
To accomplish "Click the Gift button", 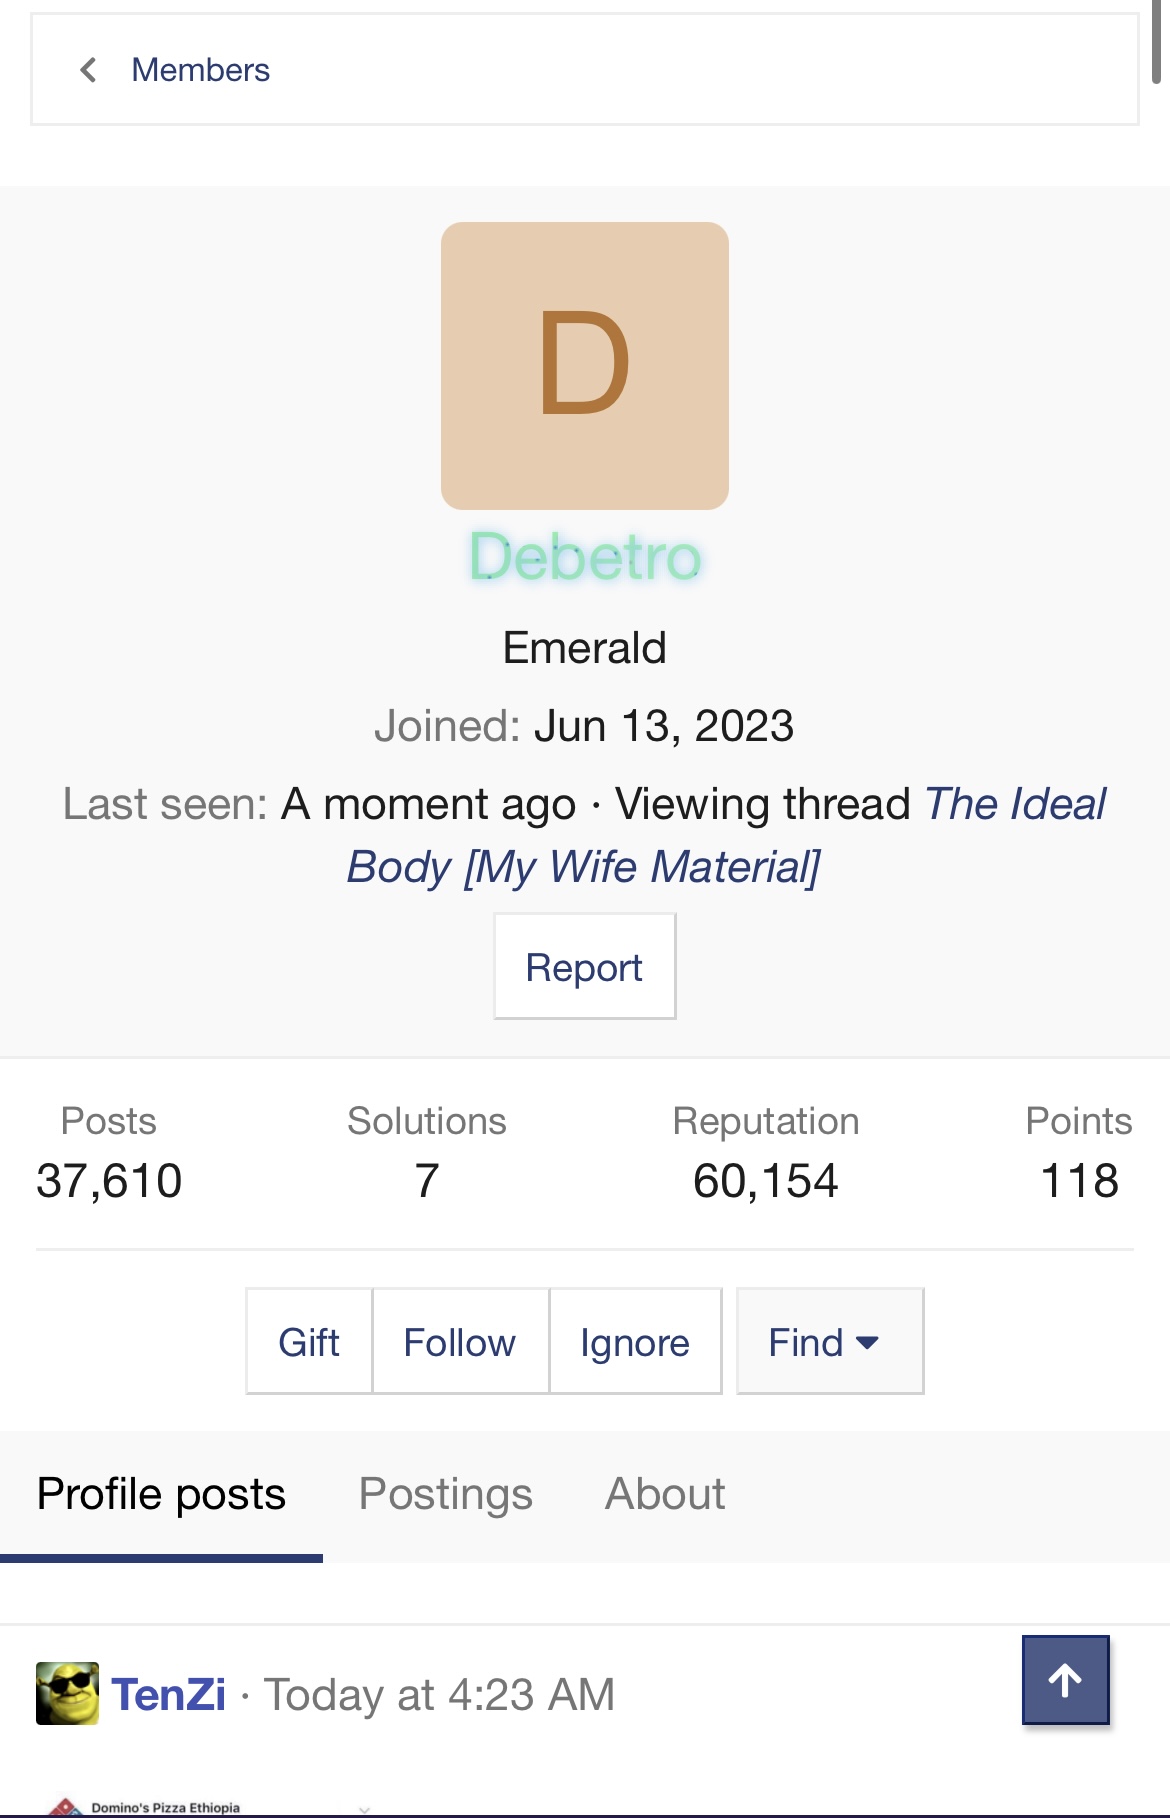I will [x=309, y=1342].
